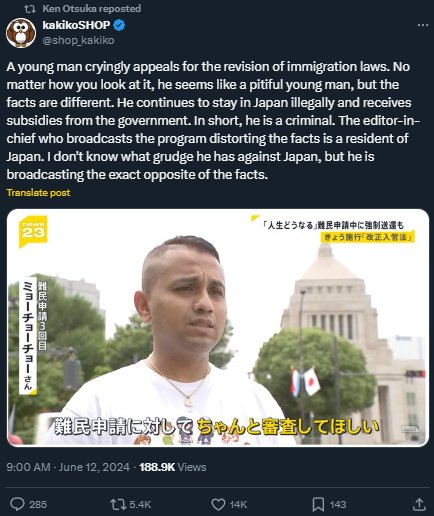Open the news 23 video thumbnail
This screenshot has height=516, width=434.
coord(218,328)
